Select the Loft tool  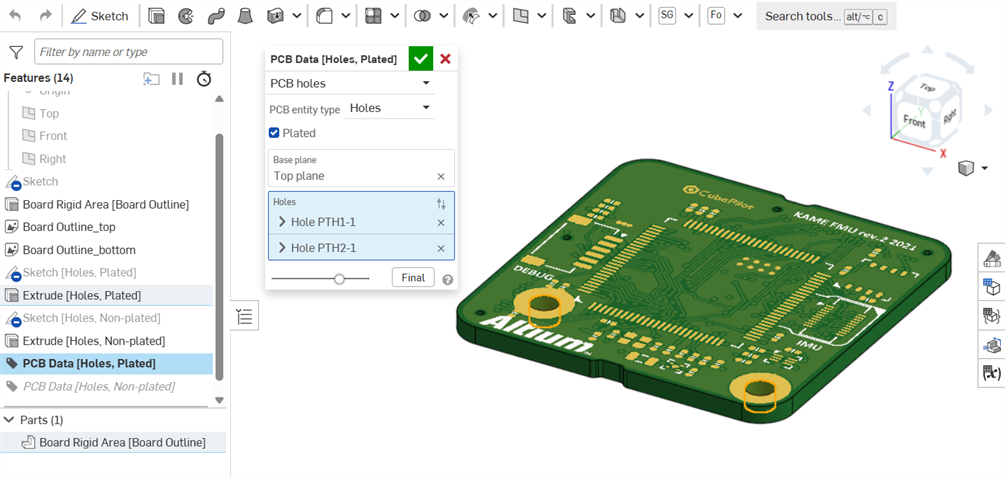(245, 16)
